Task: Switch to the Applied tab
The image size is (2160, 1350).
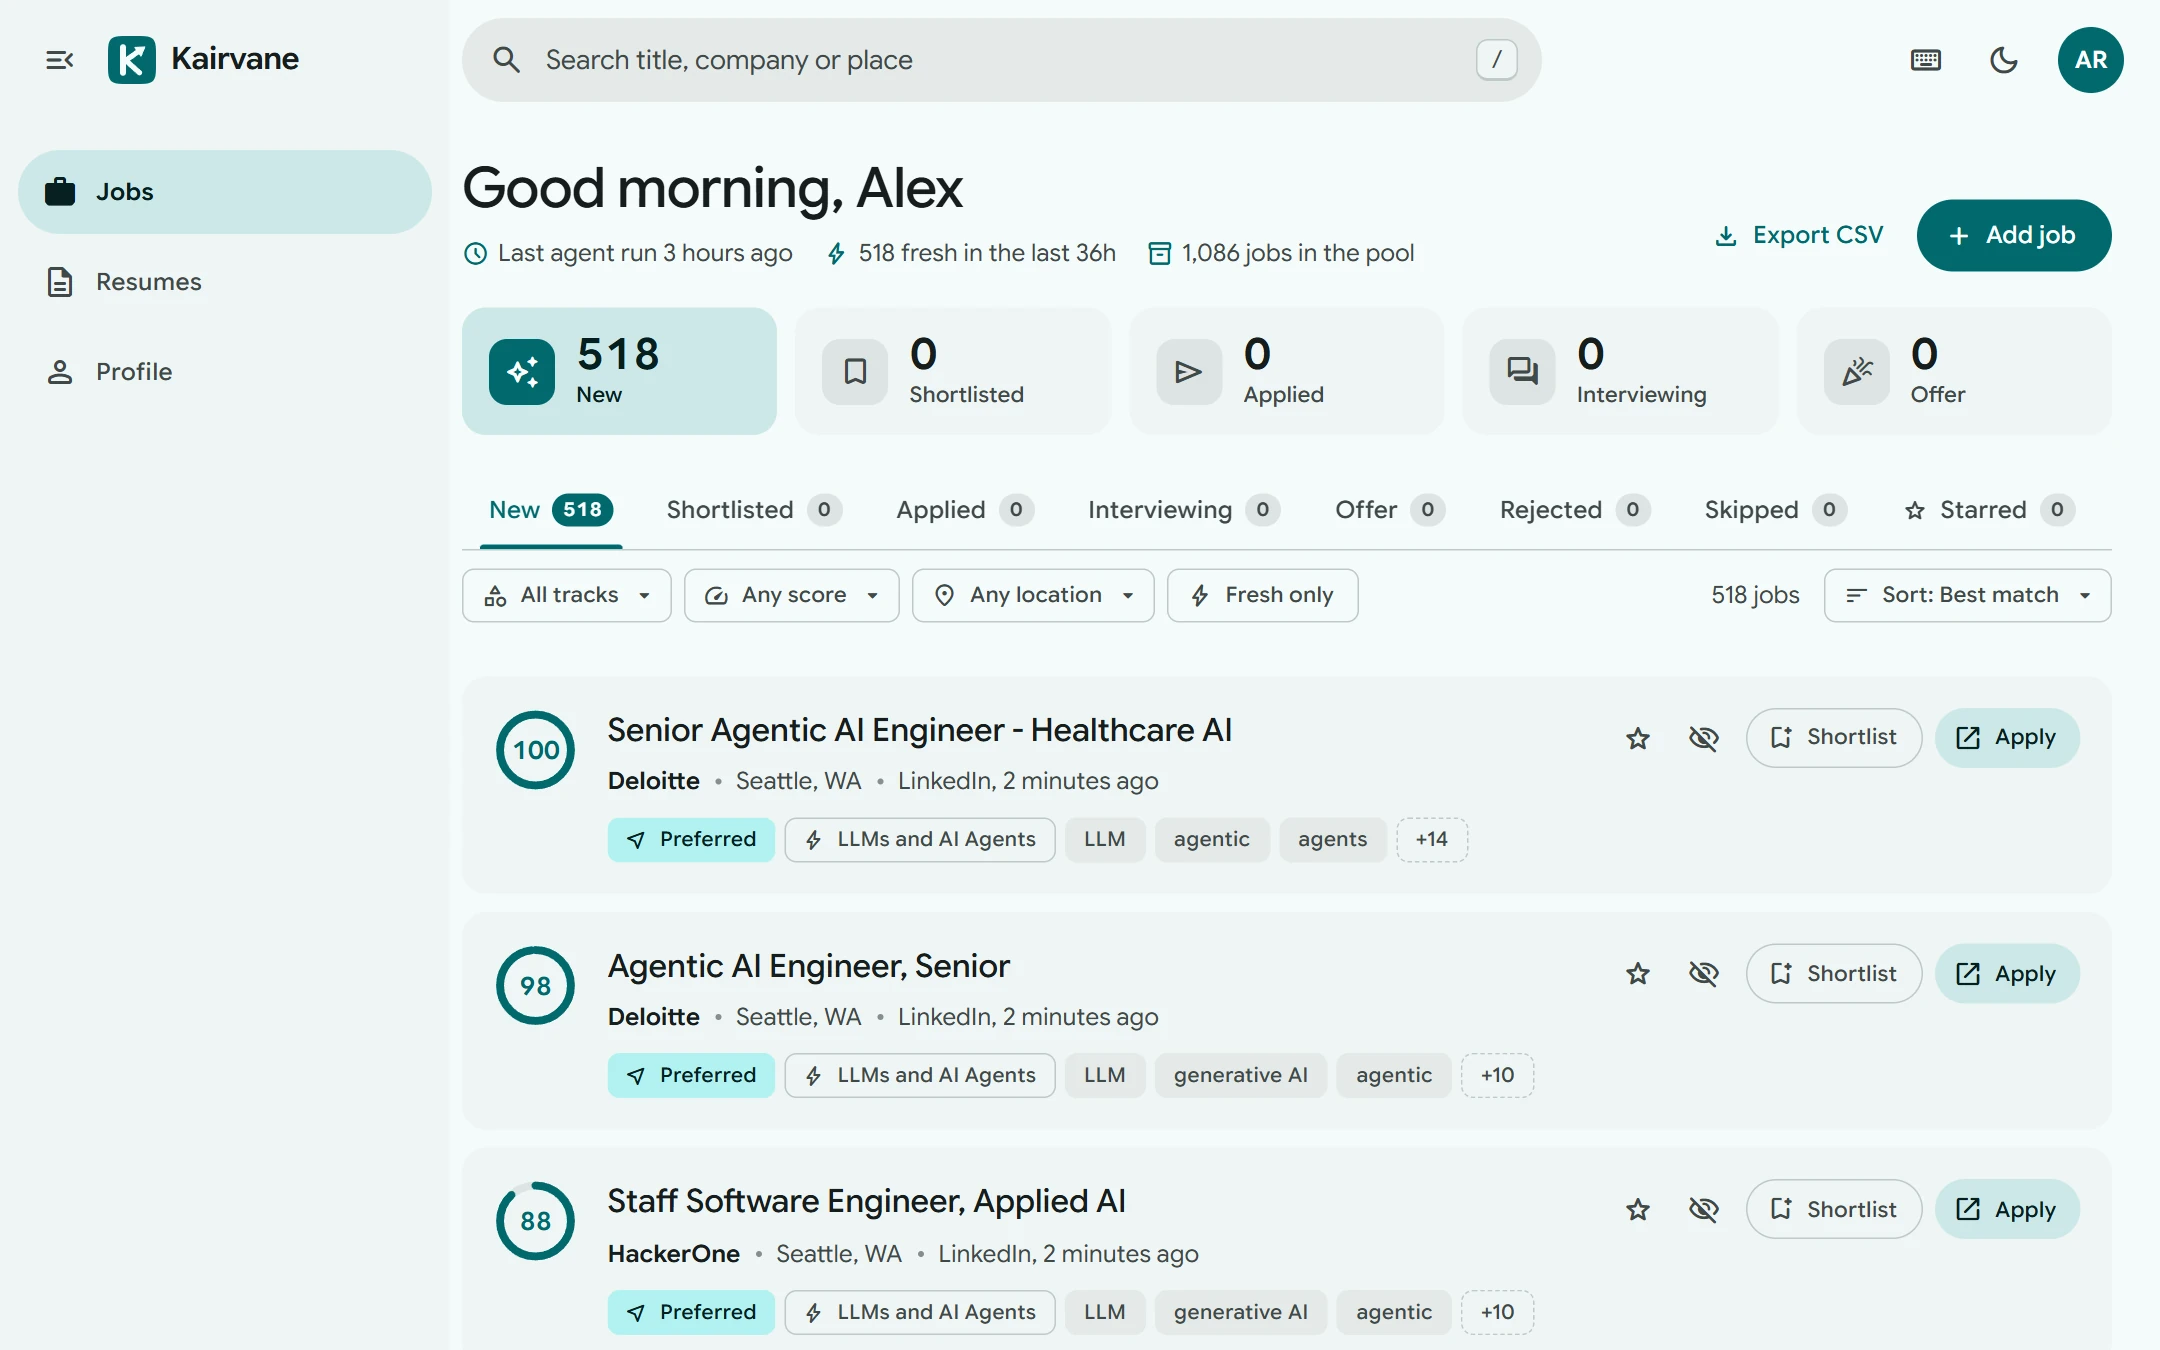Action: click(x=965, y=510)
